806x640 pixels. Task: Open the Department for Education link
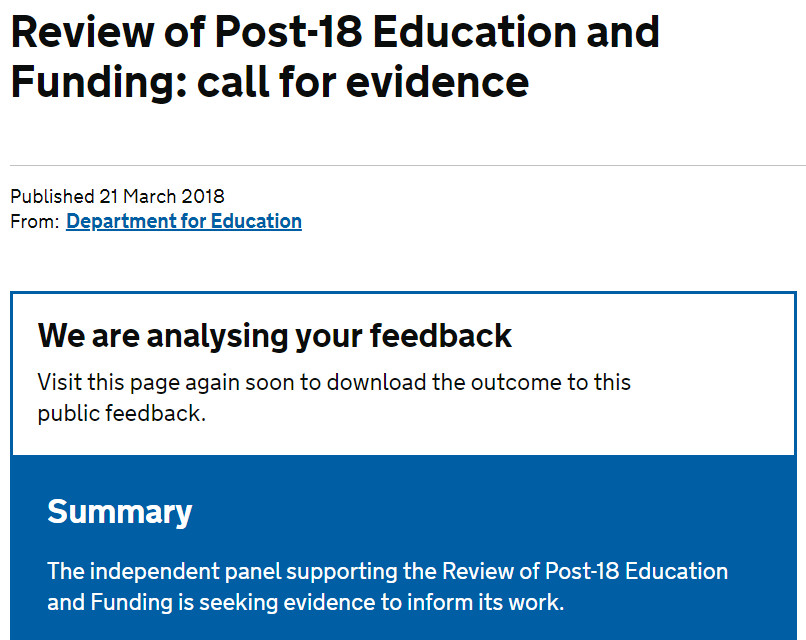pos(184,222)
